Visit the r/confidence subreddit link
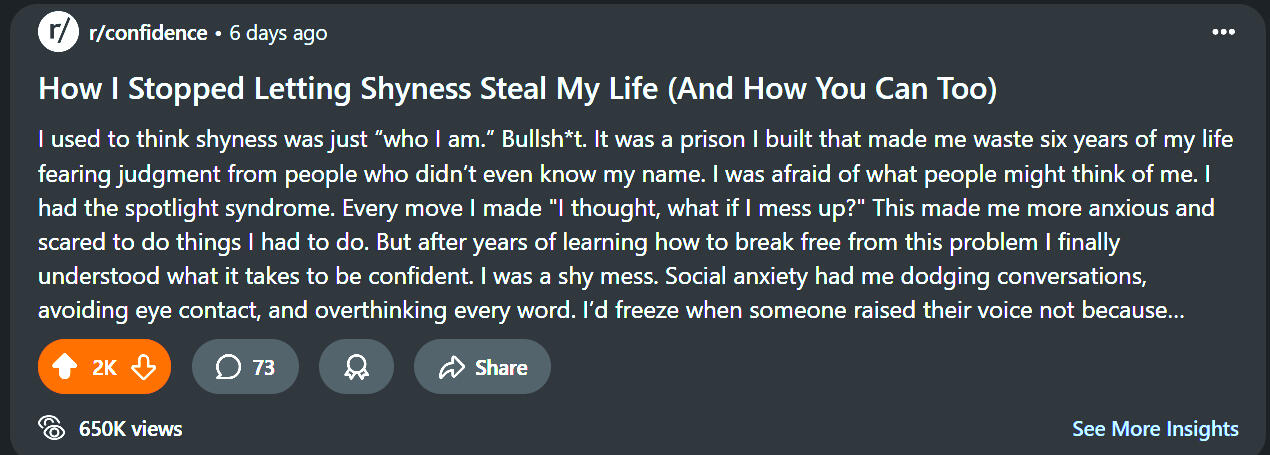 point(149,33)
